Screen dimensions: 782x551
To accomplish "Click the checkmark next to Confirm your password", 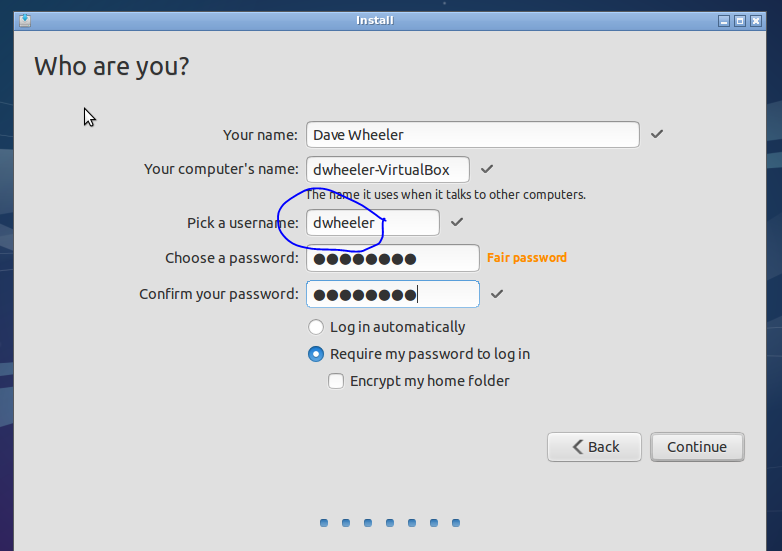I will click(x=497, y=294).
